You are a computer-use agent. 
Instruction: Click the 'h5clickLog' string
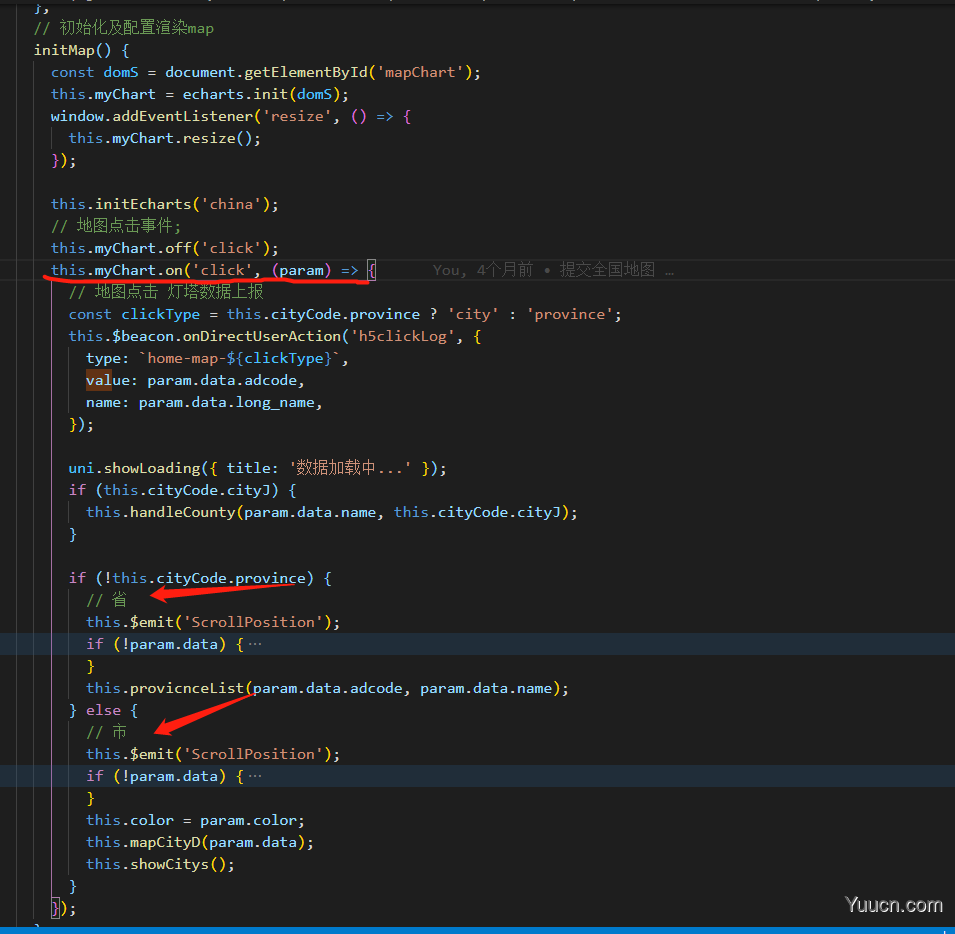[402, 336]
